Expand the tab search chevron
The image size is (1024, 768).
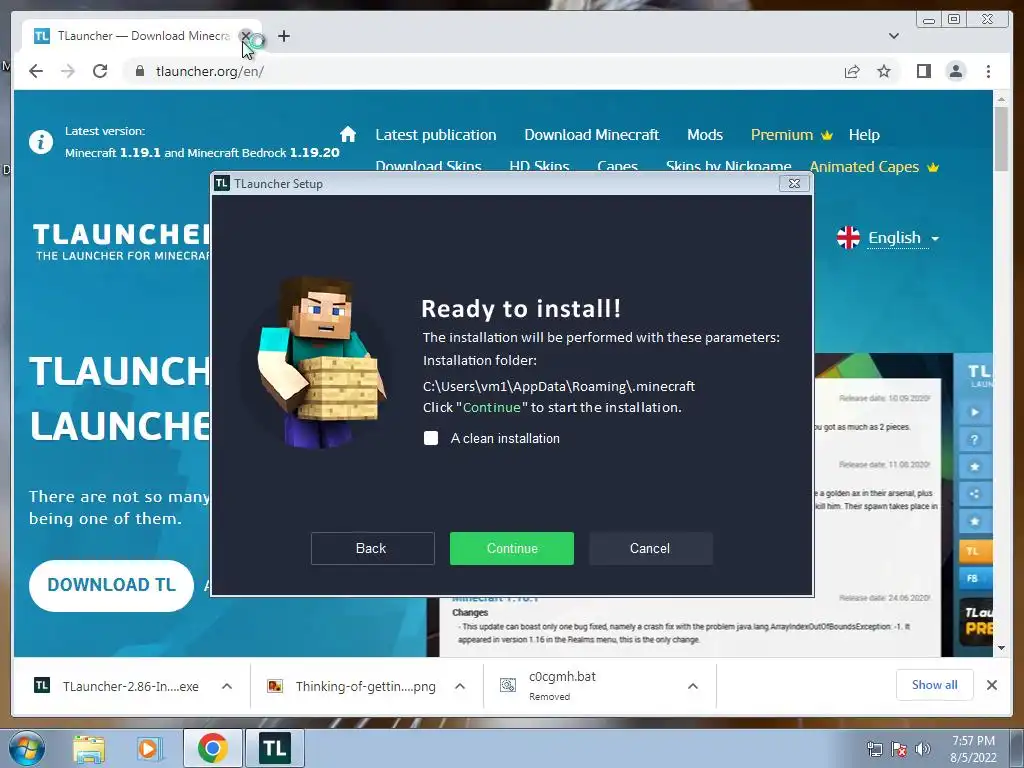(x=894, y=36)
